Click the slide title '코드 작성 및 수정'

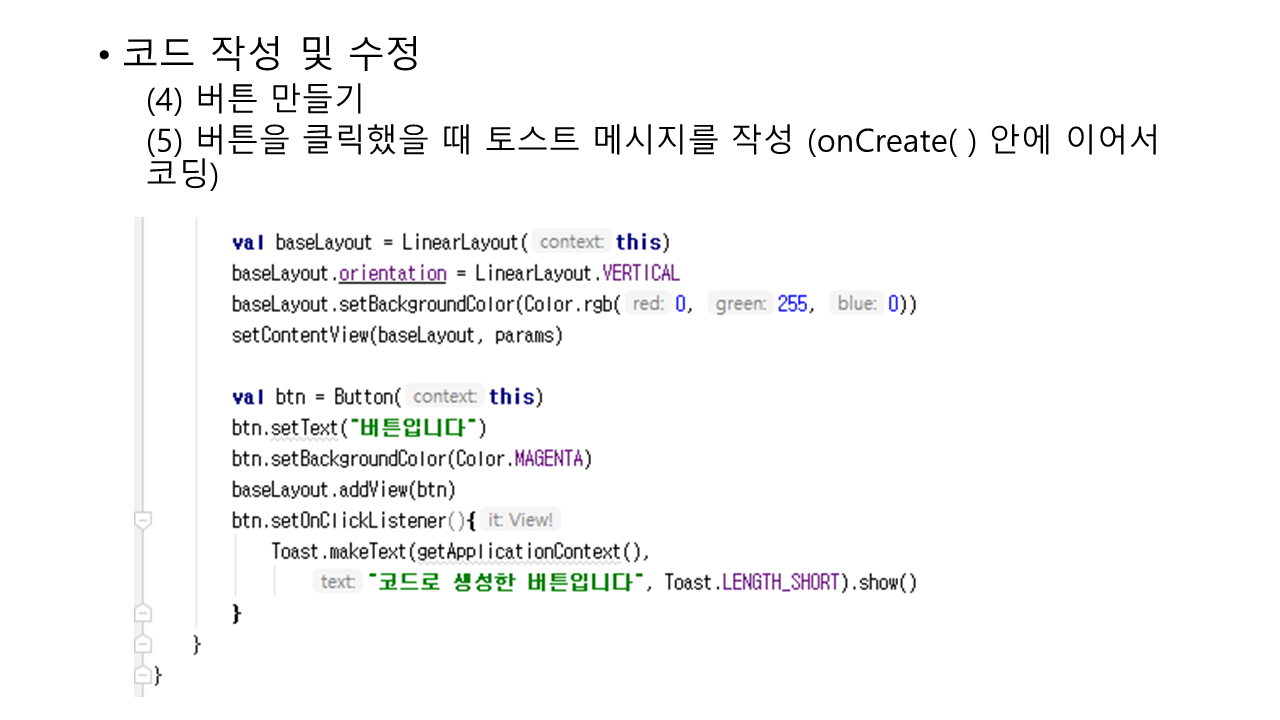[270, 53]
